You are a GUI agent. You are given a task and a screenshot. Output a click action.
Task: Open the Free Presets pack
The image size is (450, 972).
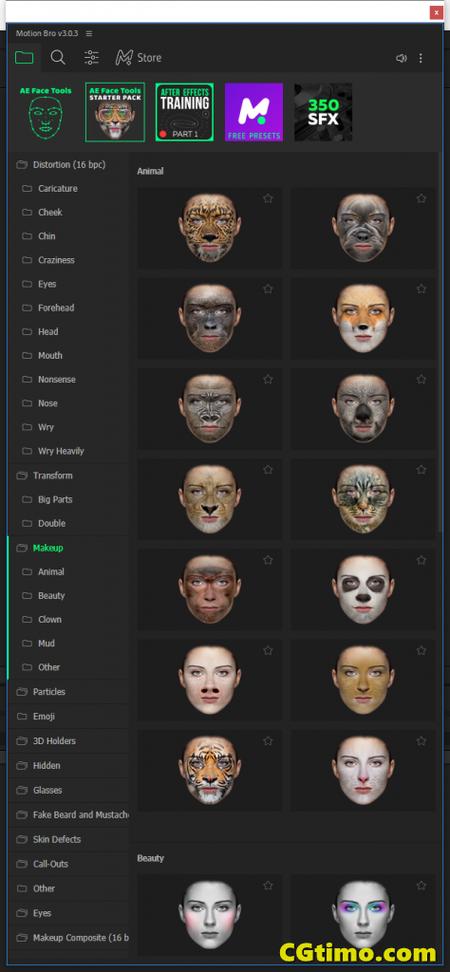(x=254, y=112)
